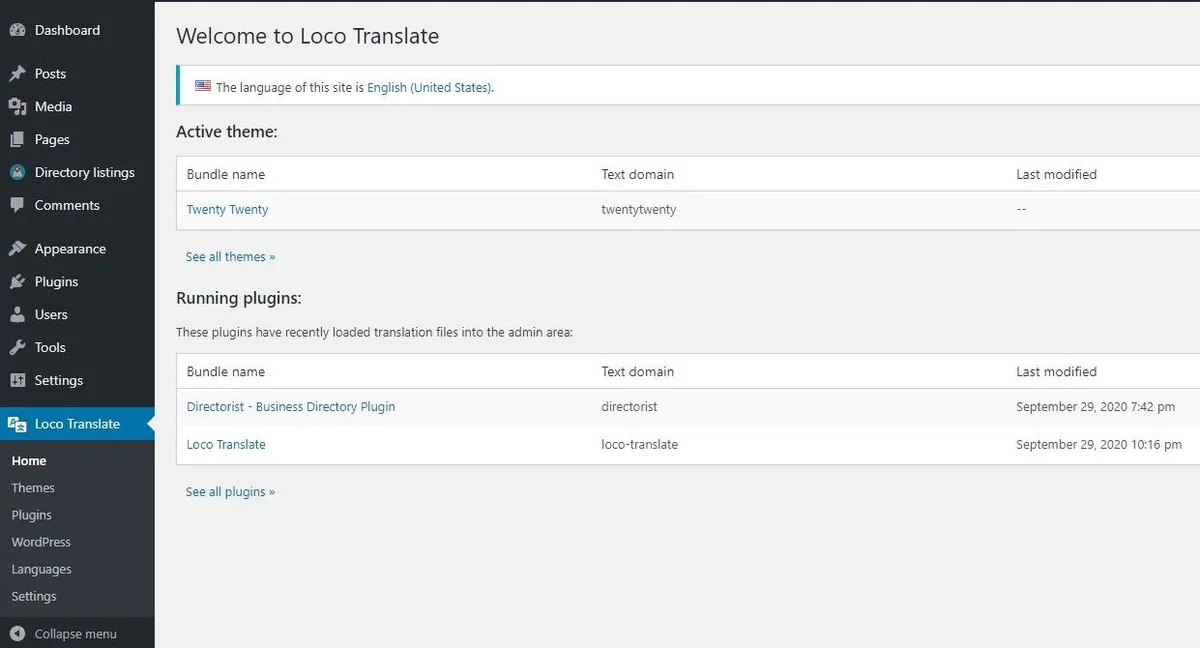
Task: Click the directorist text domain cell
Action: tap(629, 407)
